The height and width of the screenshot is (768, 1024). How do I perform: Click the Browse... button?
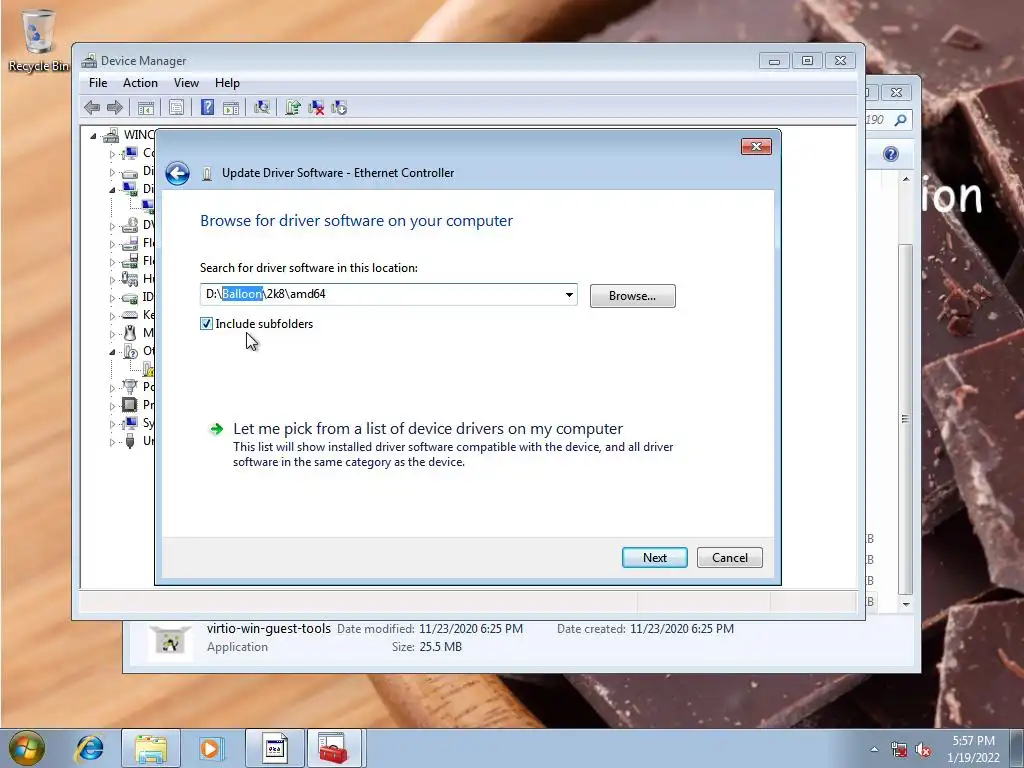633,296
